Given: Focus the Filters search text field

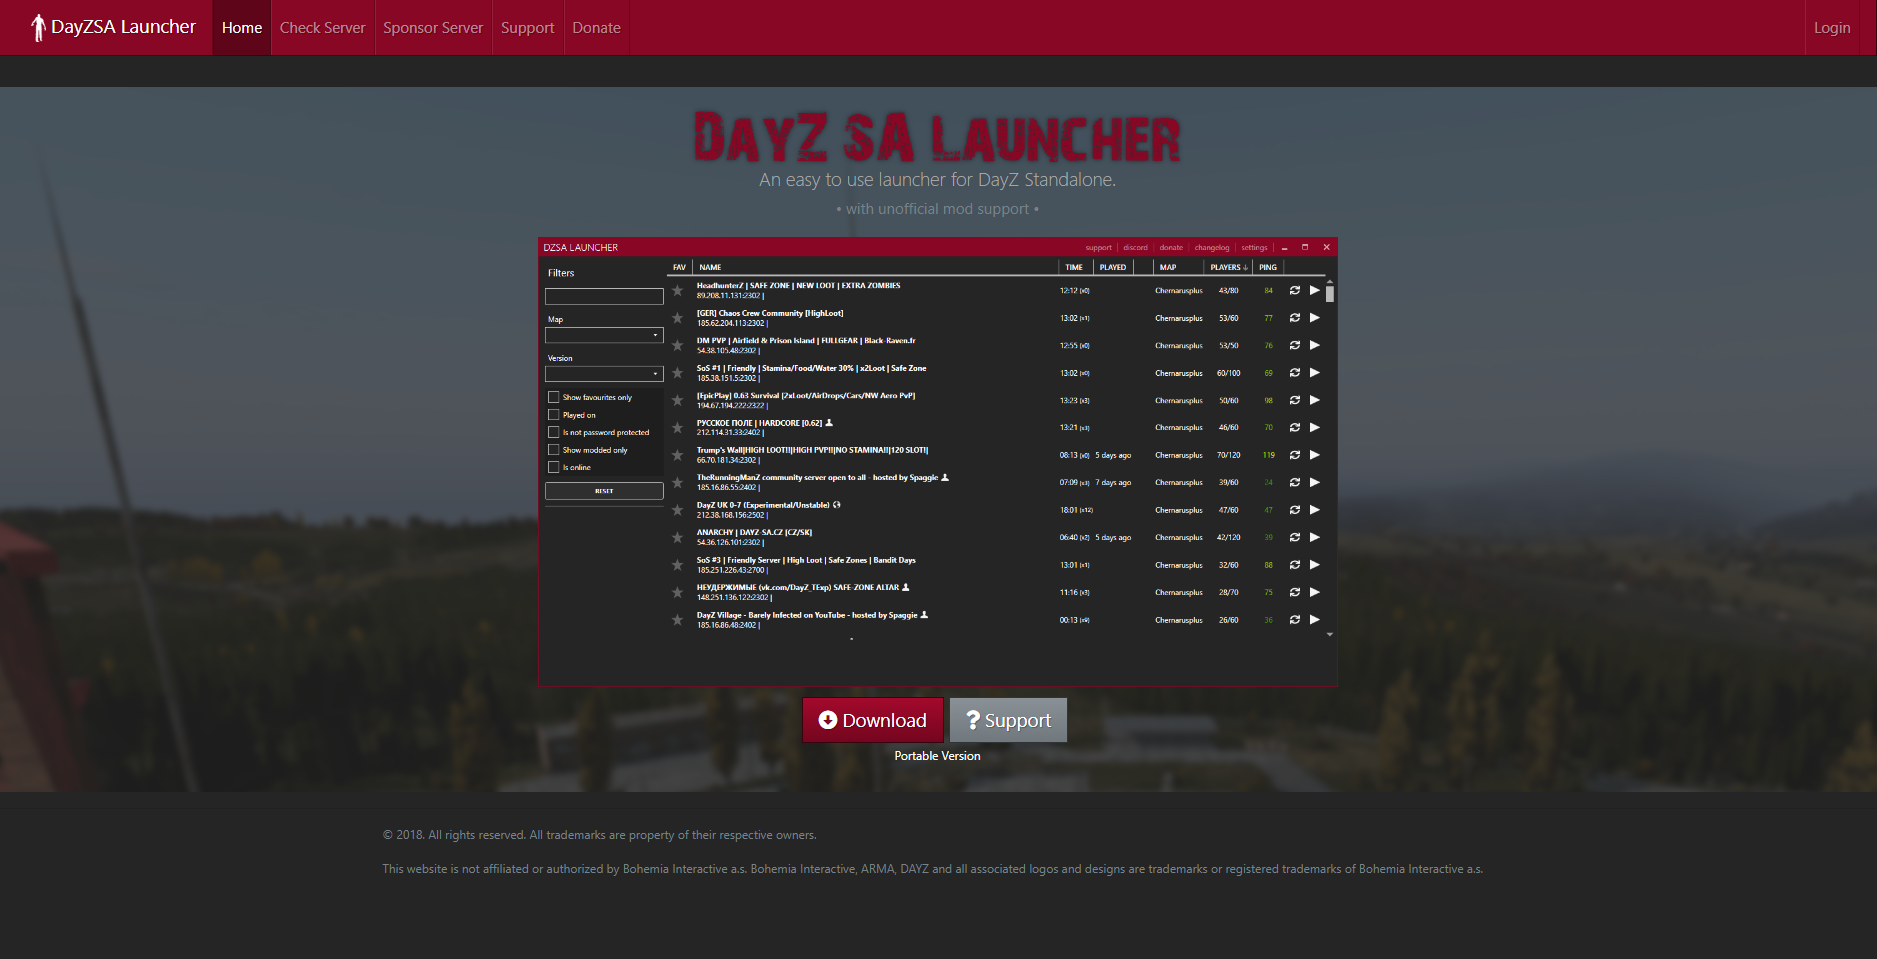Looking at the screenshot, I should pos(604,296).
